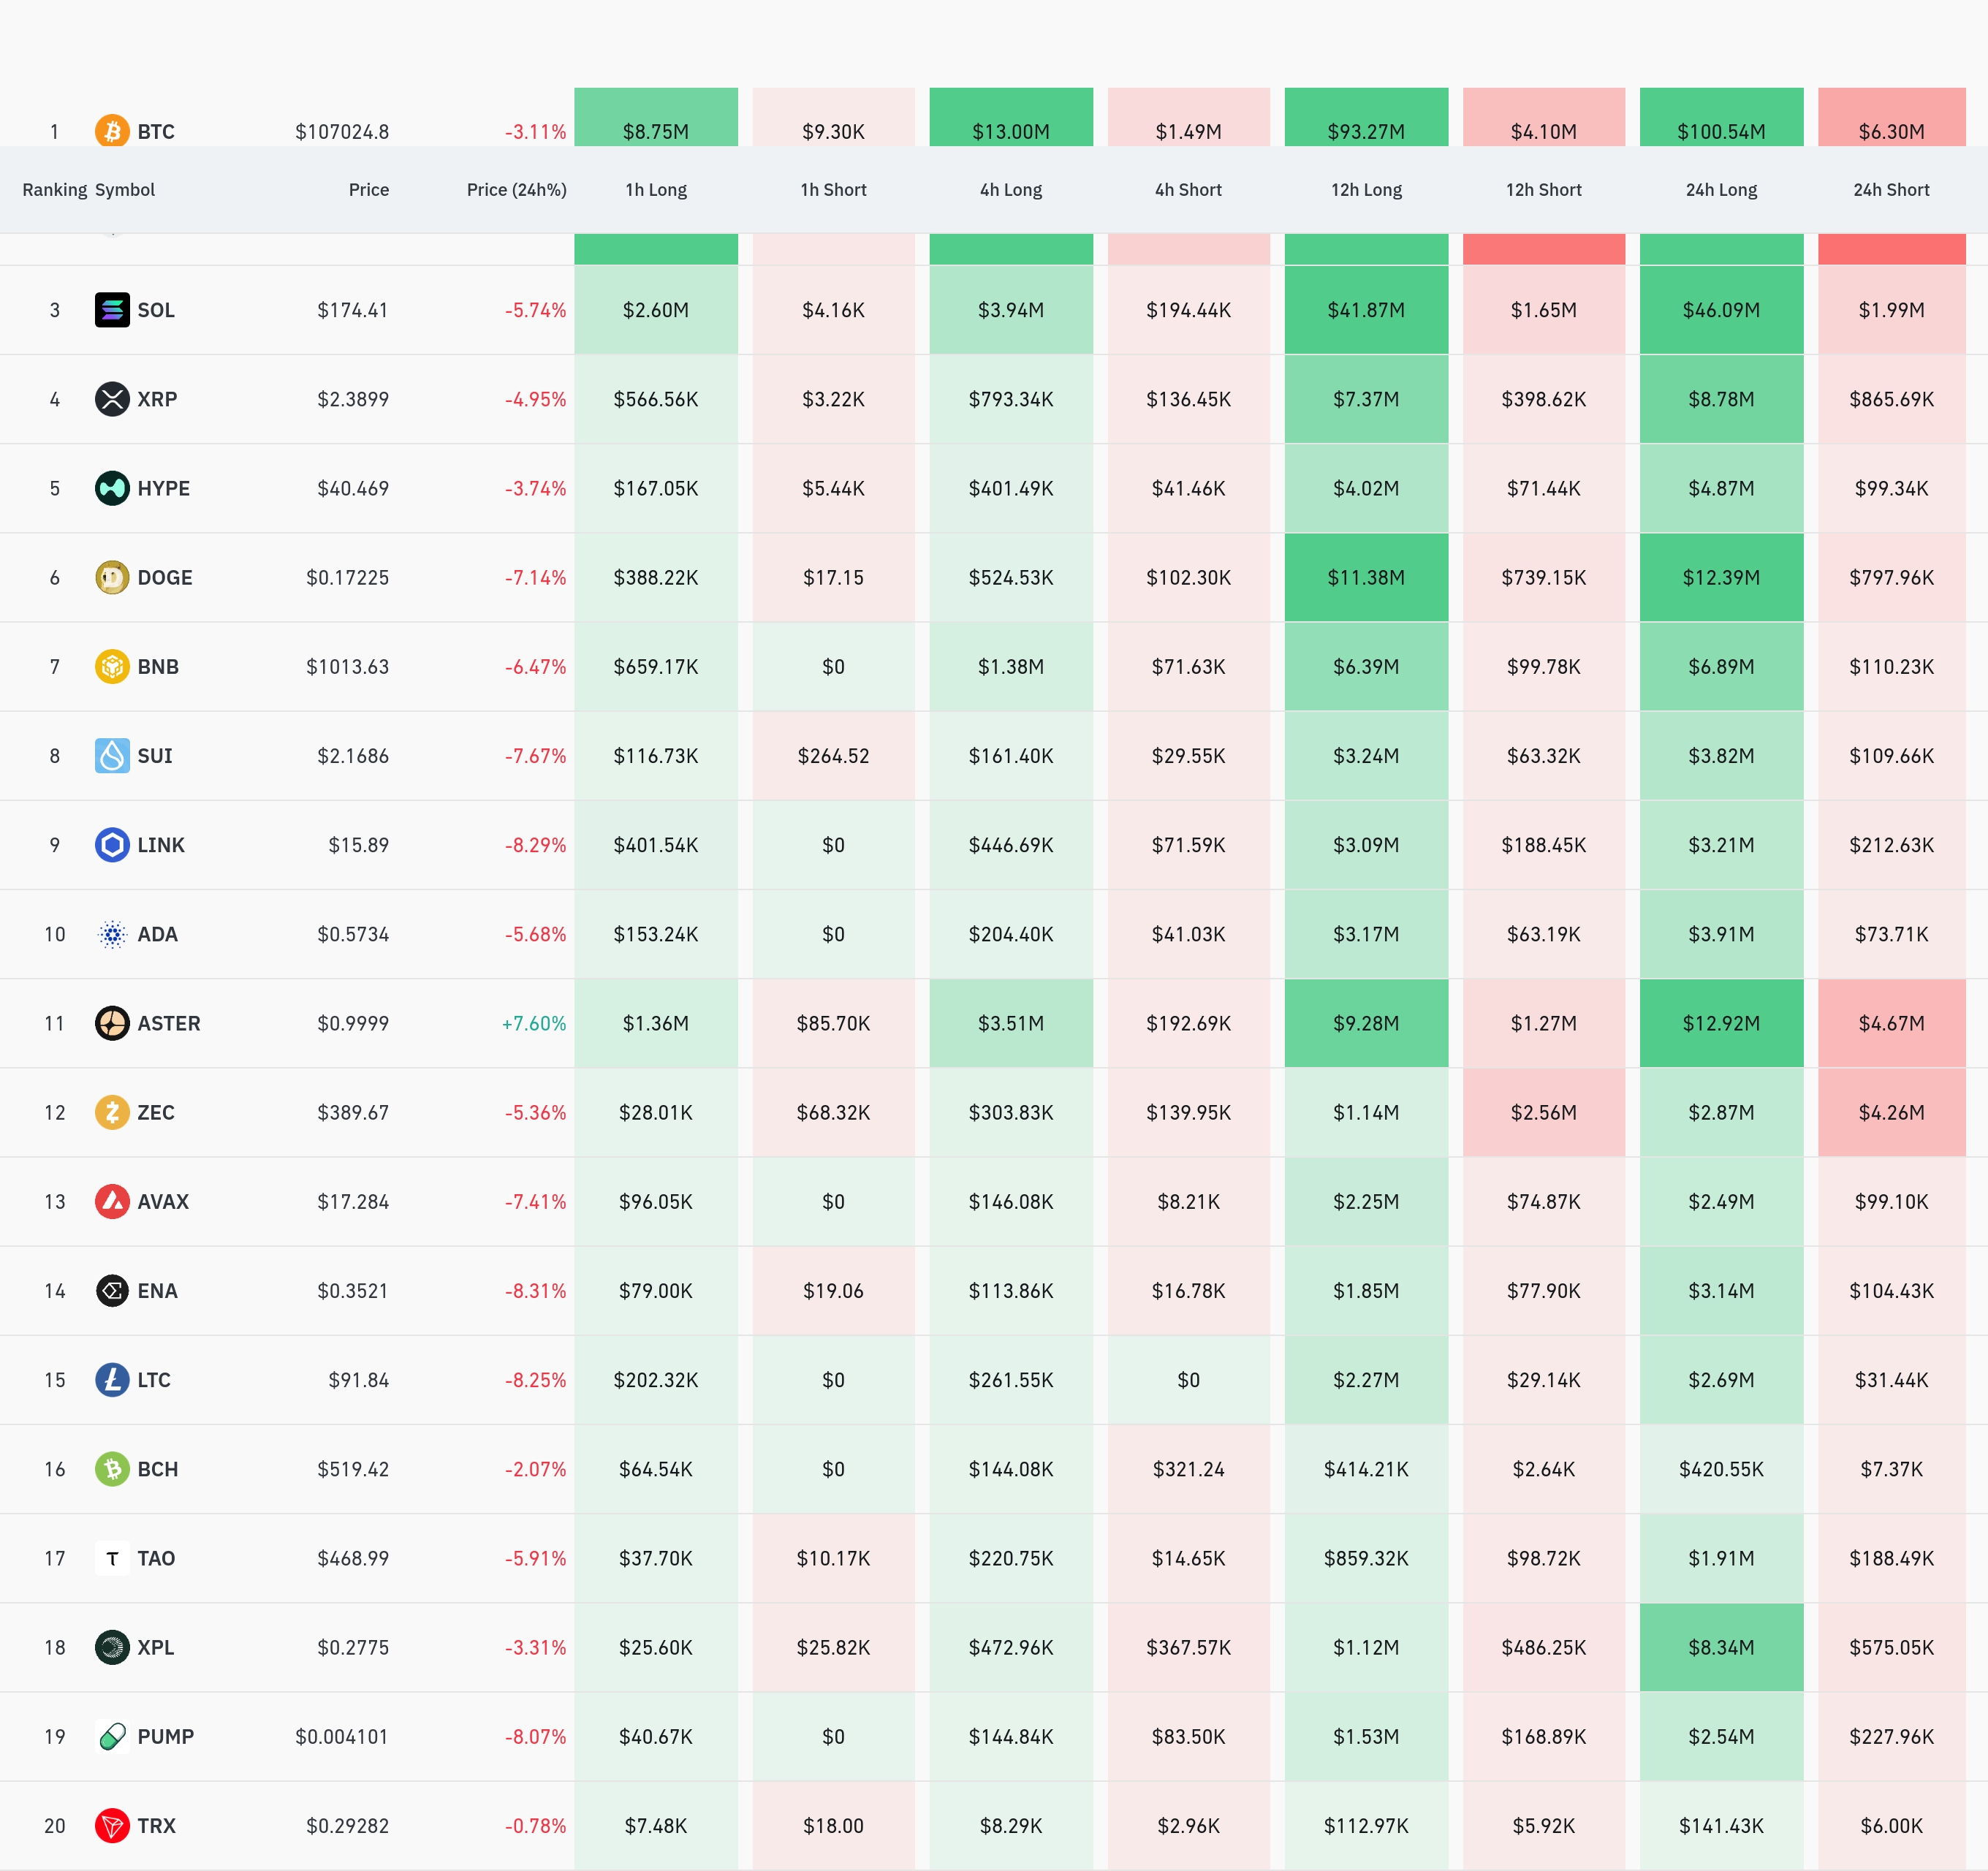Image resolution: width=1988 pixels, height=1871 pixels.
Task: Sort table by Price (24h%) header
Action: click(516, 190)
